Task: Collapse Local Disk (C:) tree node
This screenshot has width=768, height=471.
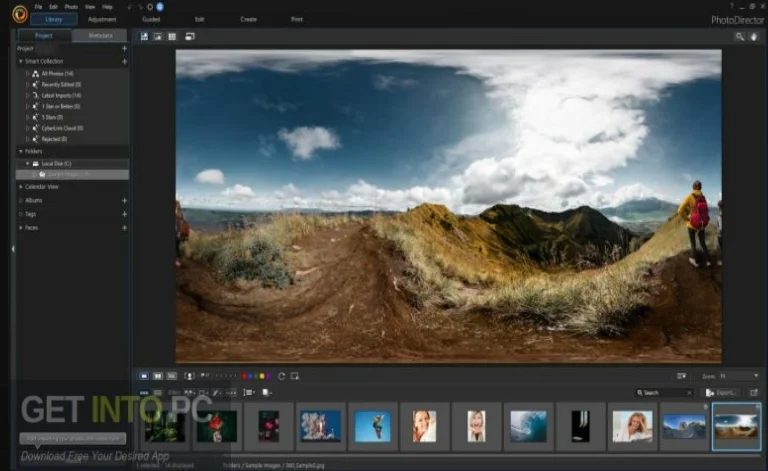Action: (x=27, y=164)
